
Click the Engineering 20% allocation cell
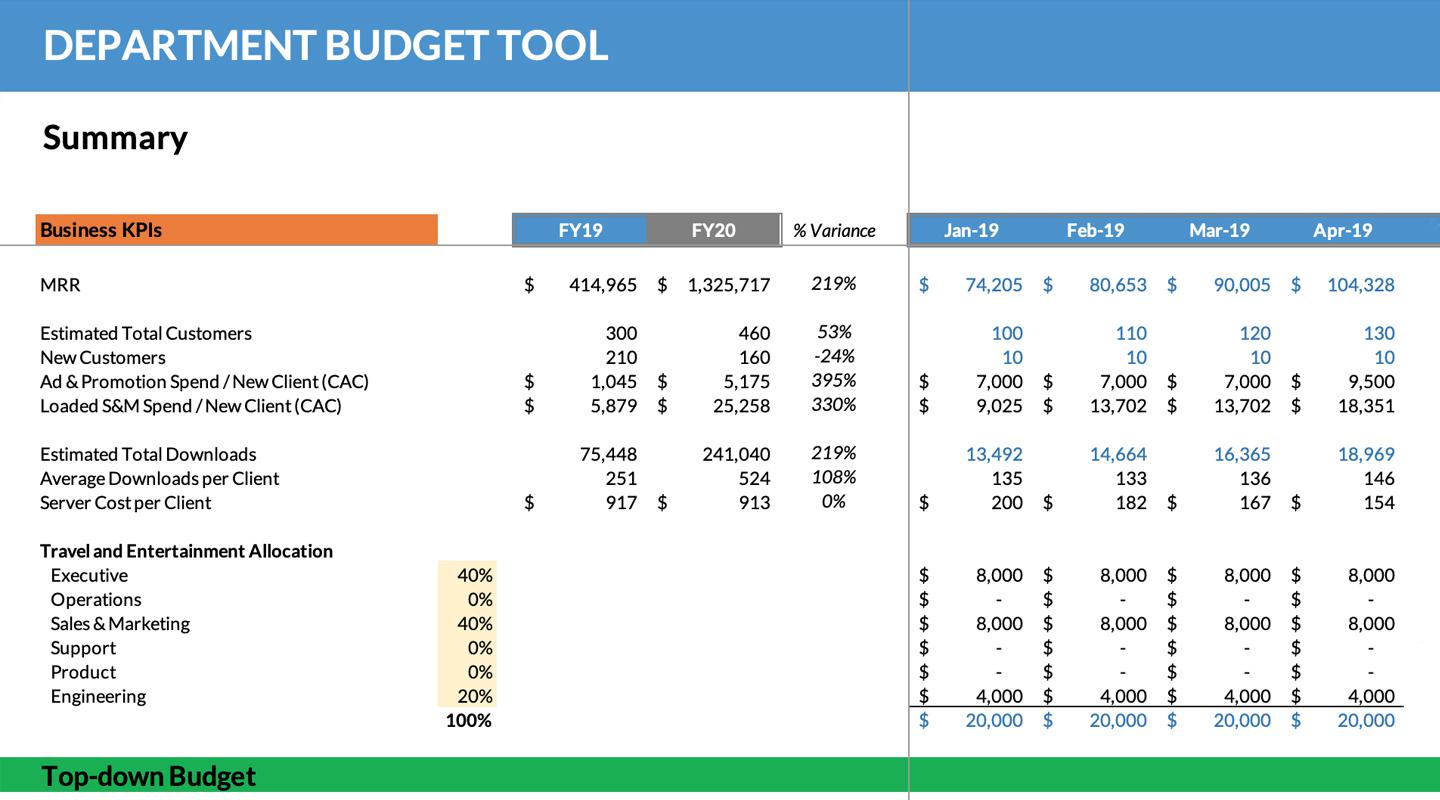(467, 695)
